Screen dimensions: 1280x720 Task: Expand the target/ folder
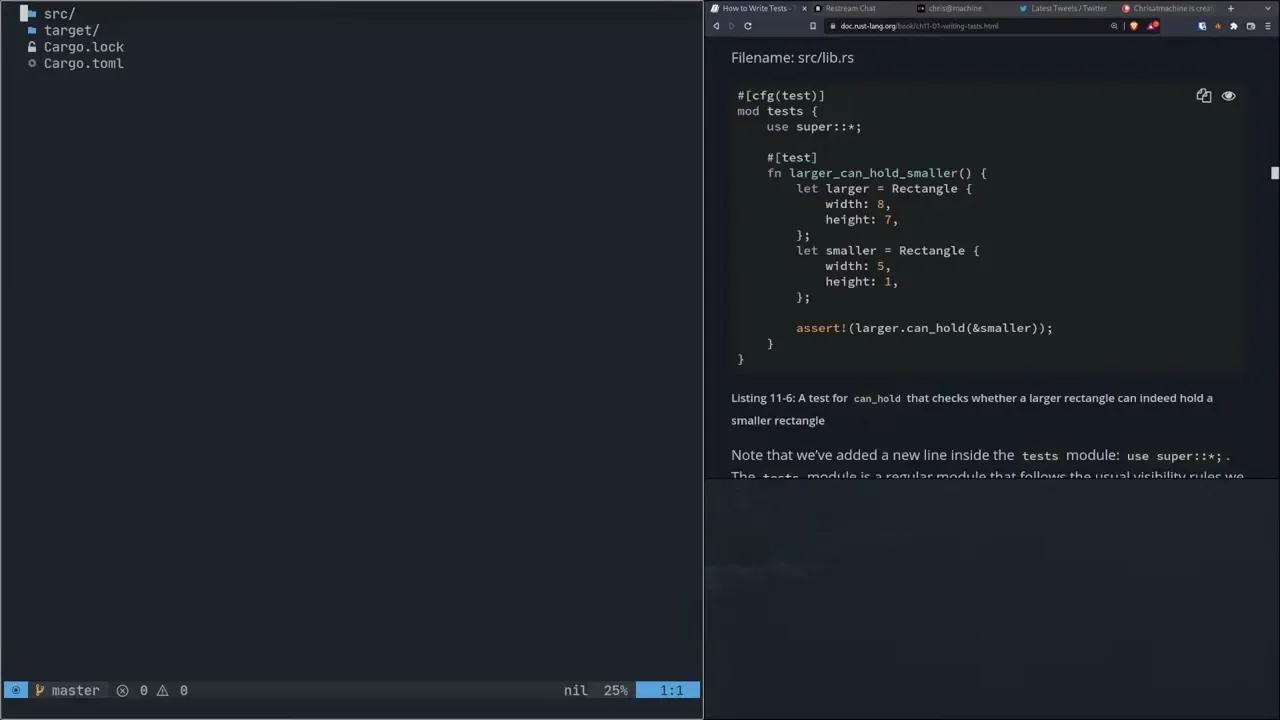tap(70, 30)
